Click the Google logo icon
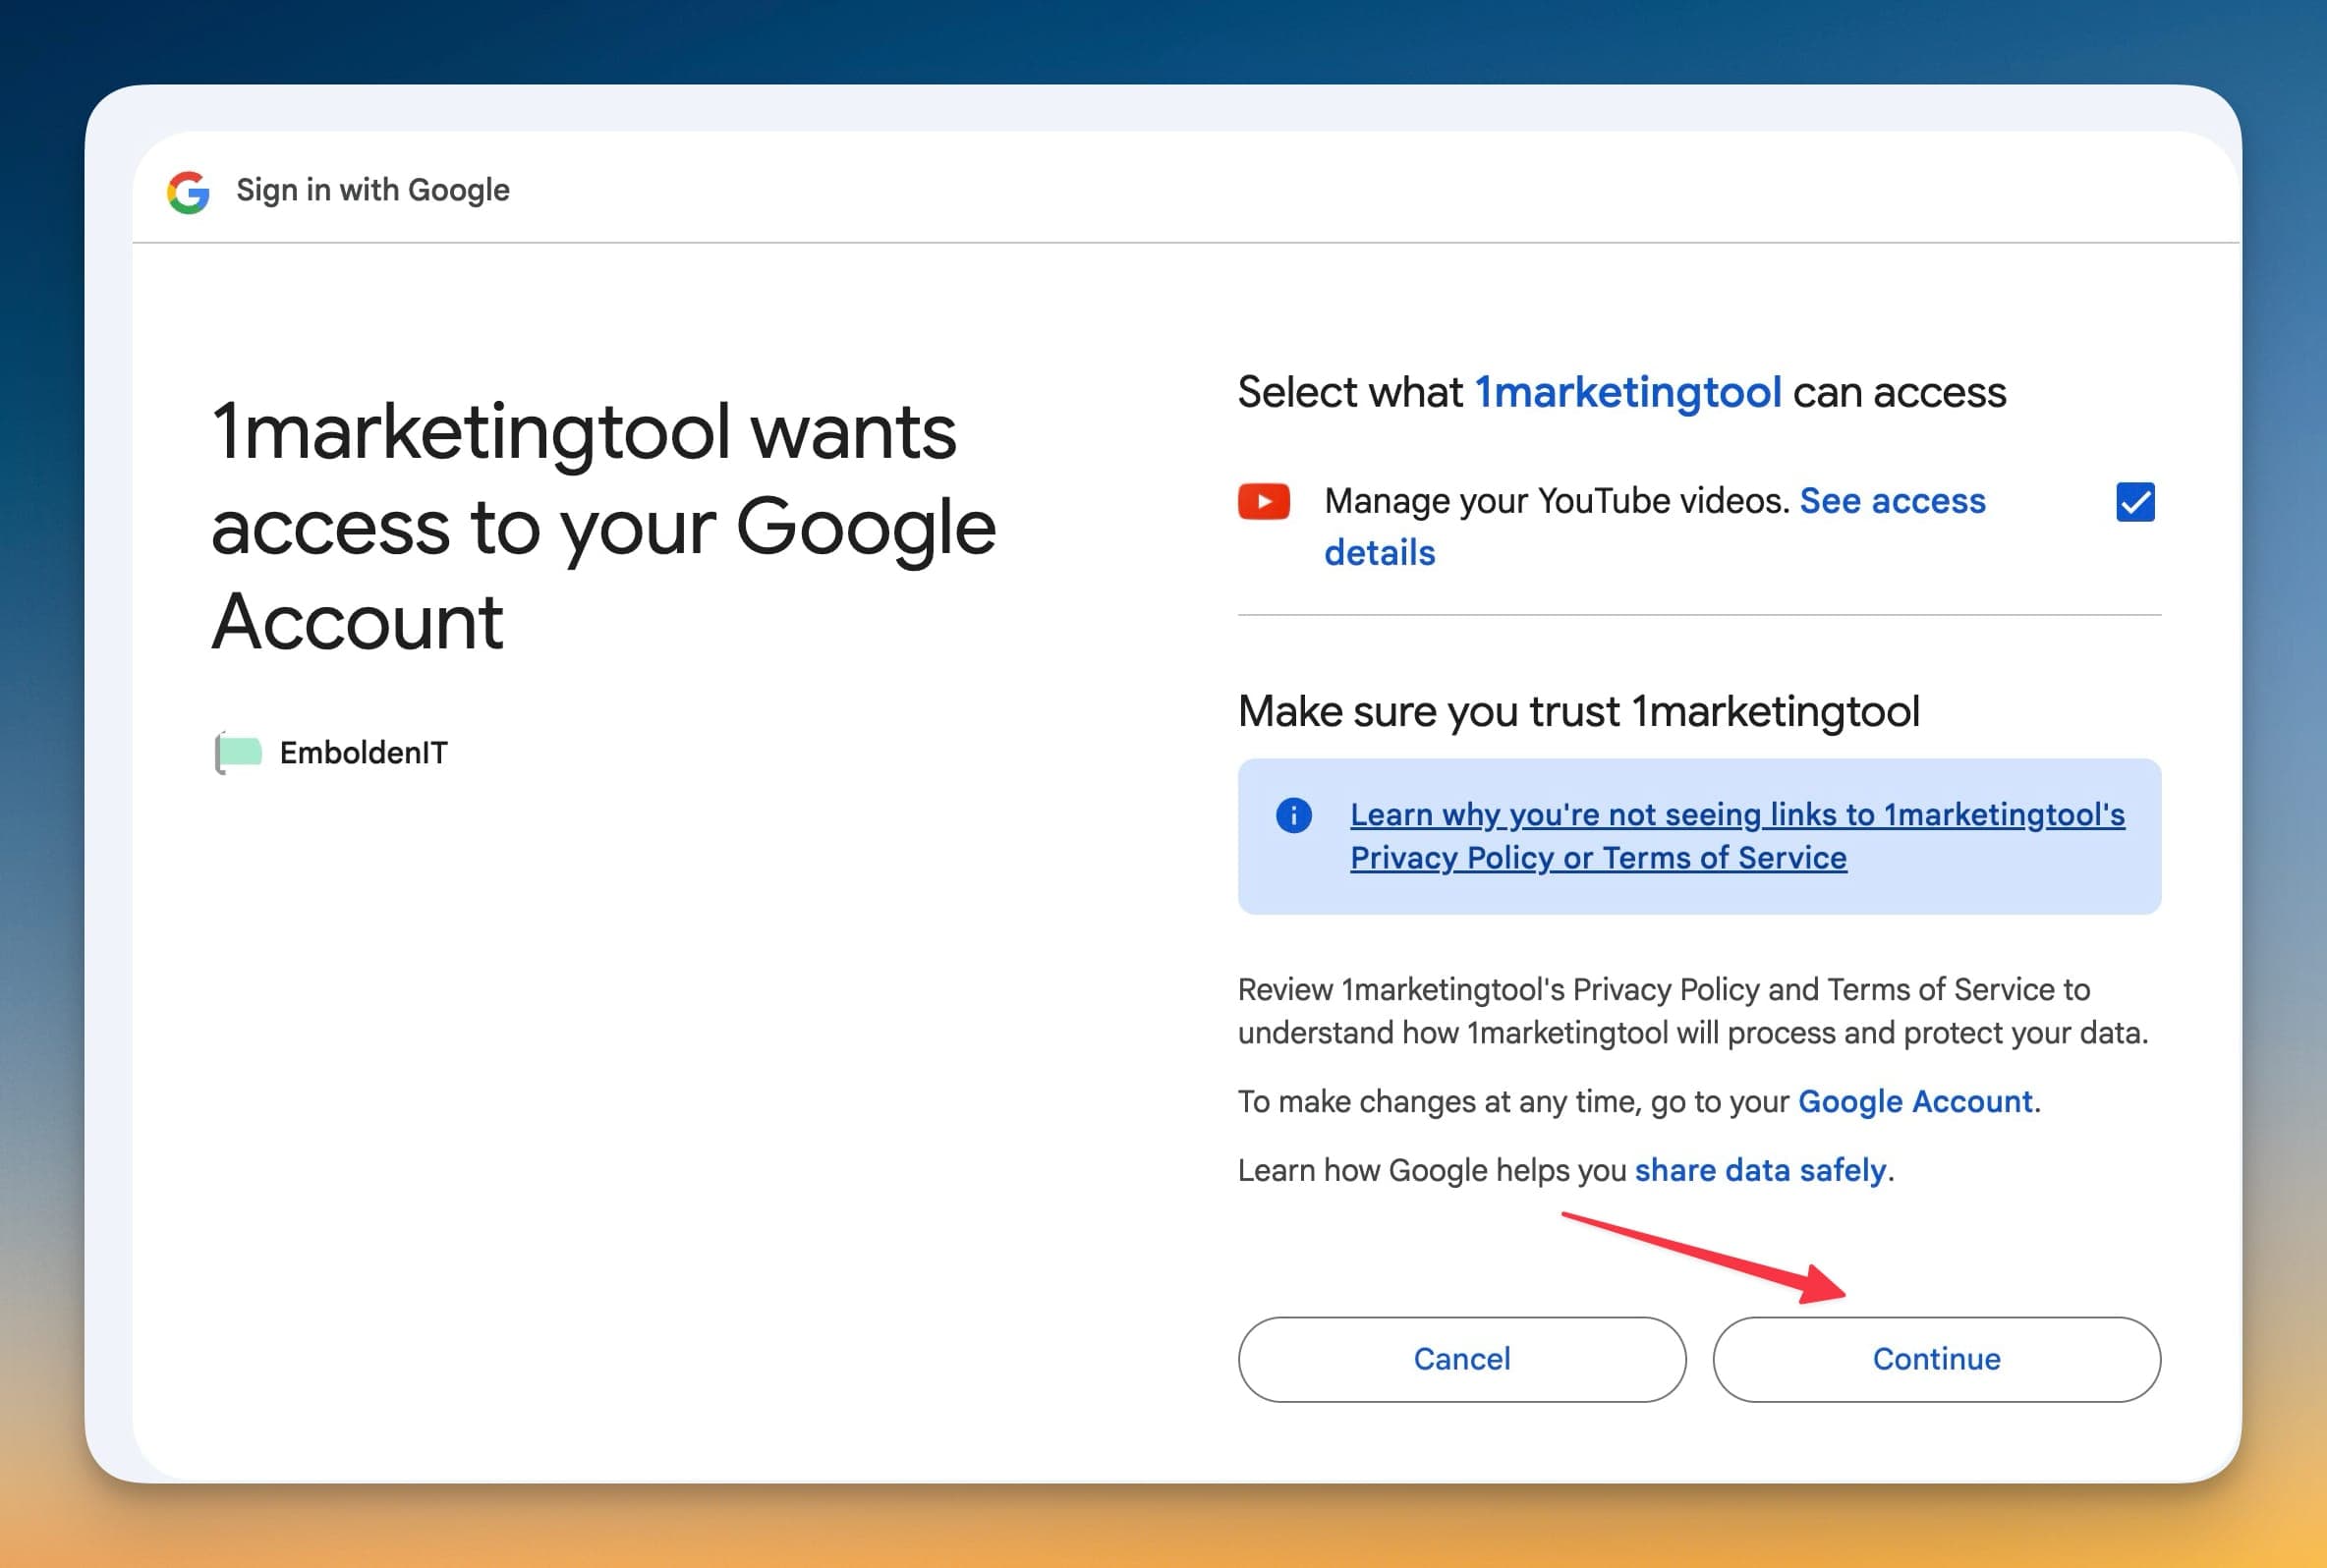Screen dimensions: 2327x1568 [x=188, y=191]
